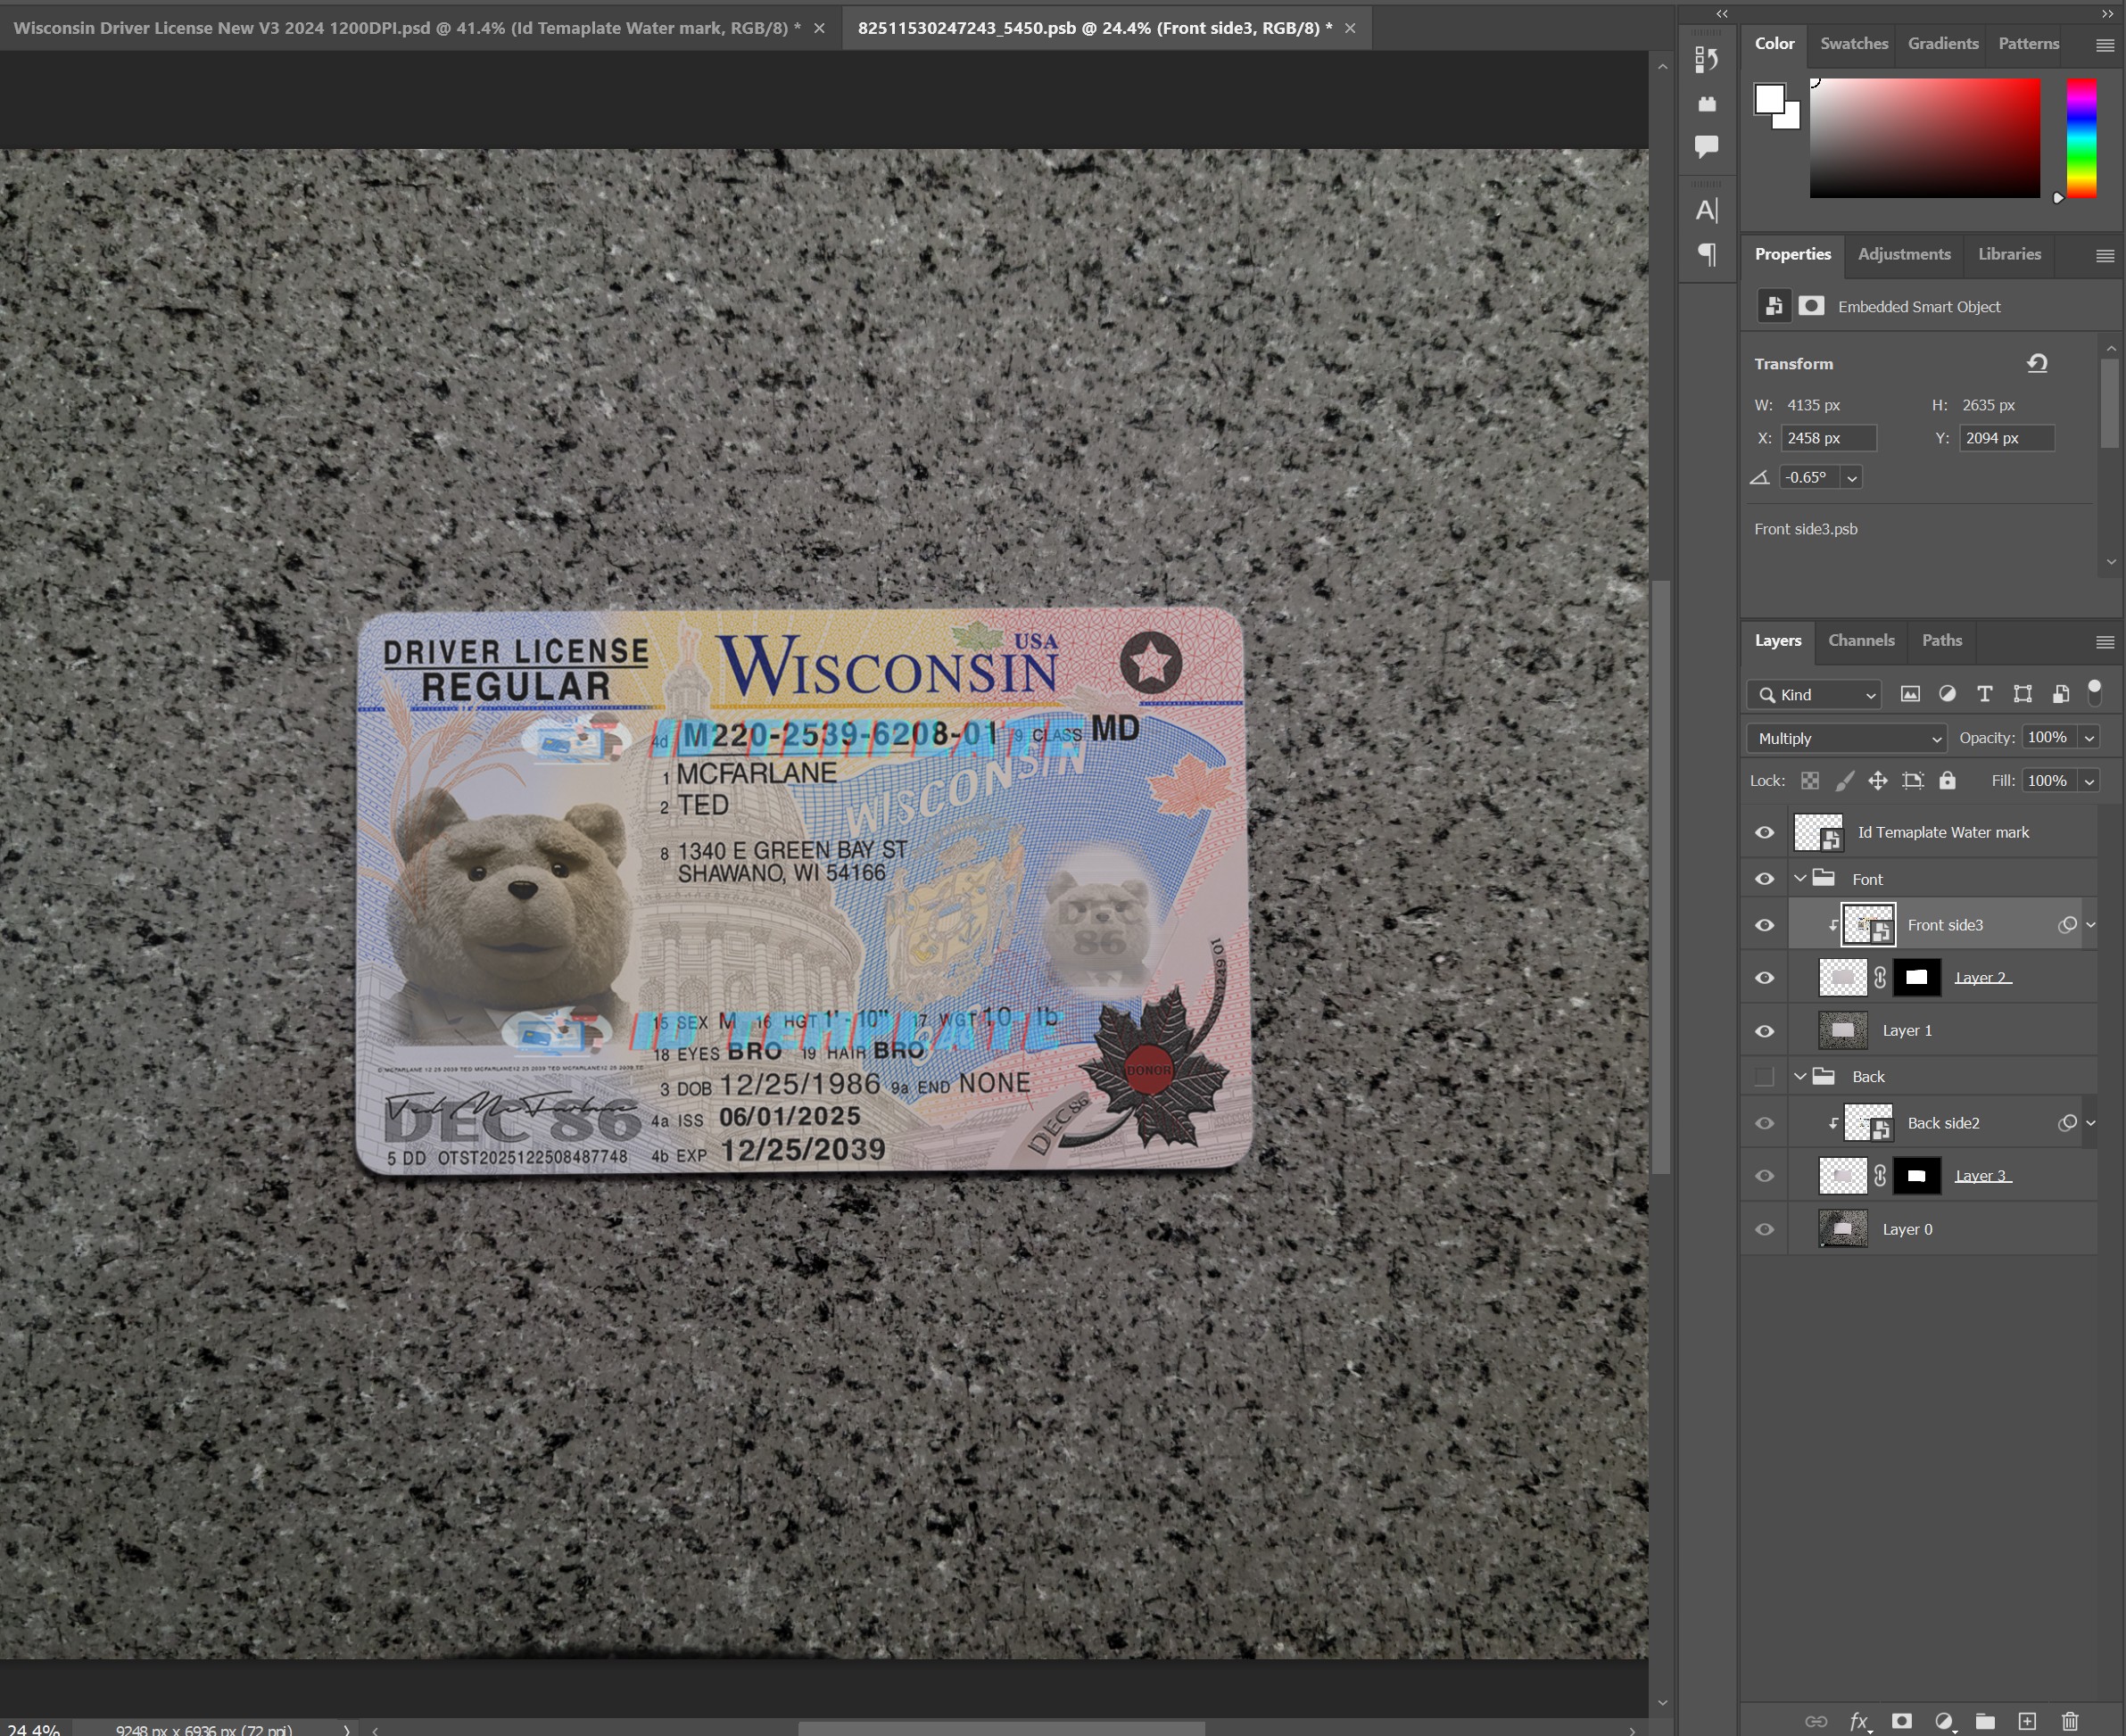The image size is (2126, 1736).
Task: Hide Layer 2 visibility
Action: tap(1765, 978)
